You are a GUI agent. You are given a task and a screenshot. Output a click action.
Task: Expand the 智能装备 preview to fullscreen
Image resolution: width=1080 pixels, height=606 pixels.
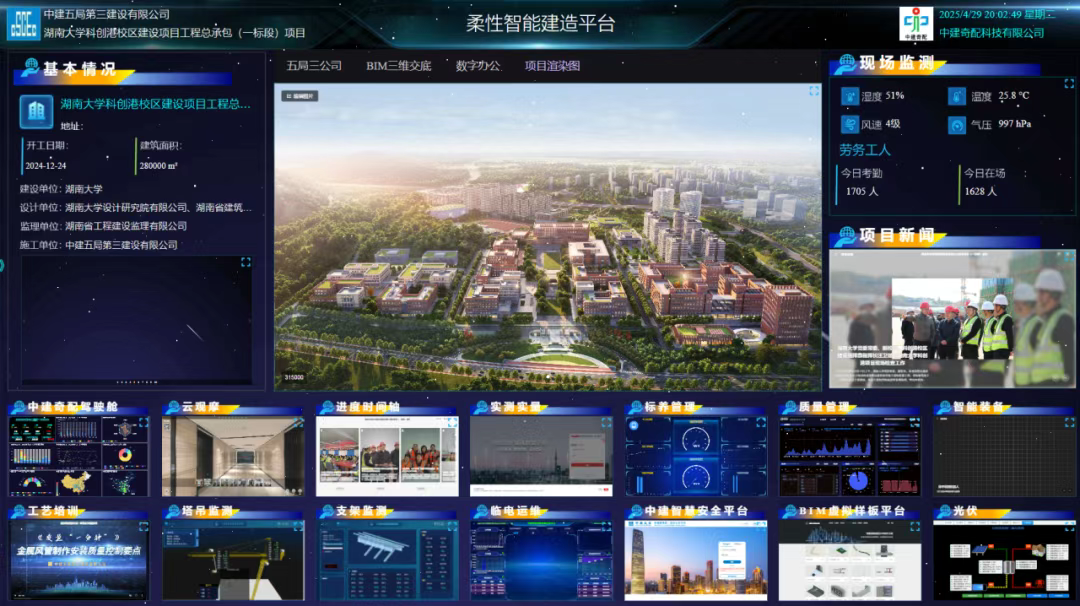1069,422
